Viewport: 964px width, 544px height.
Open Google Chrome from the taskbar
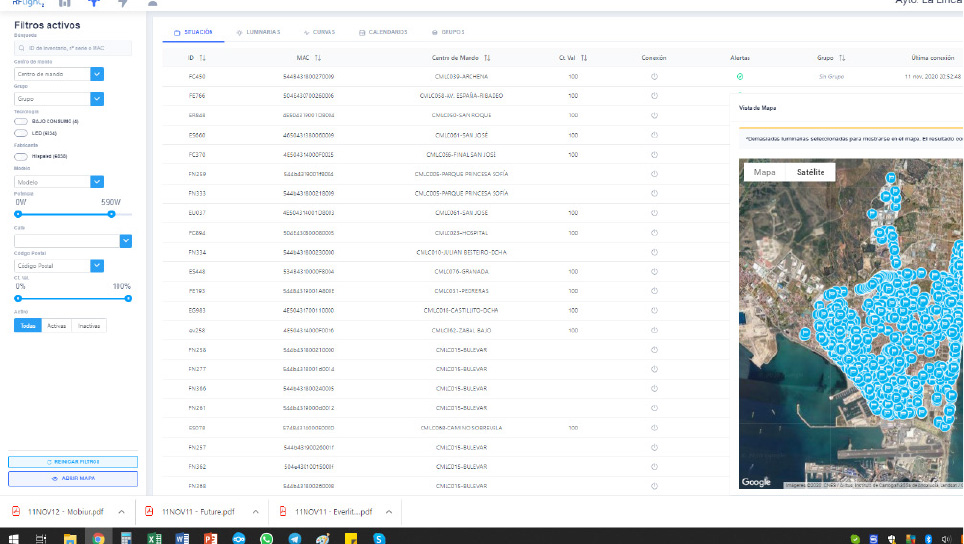pos(98,538)
